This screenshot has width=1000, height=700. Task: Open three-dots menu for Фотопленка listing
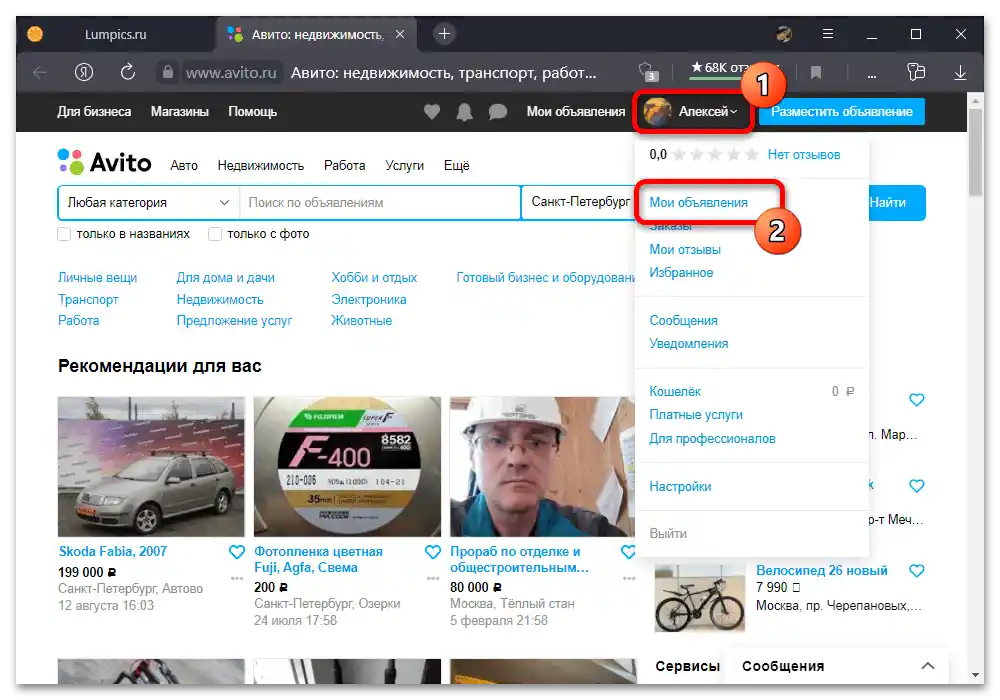point(432,578)
